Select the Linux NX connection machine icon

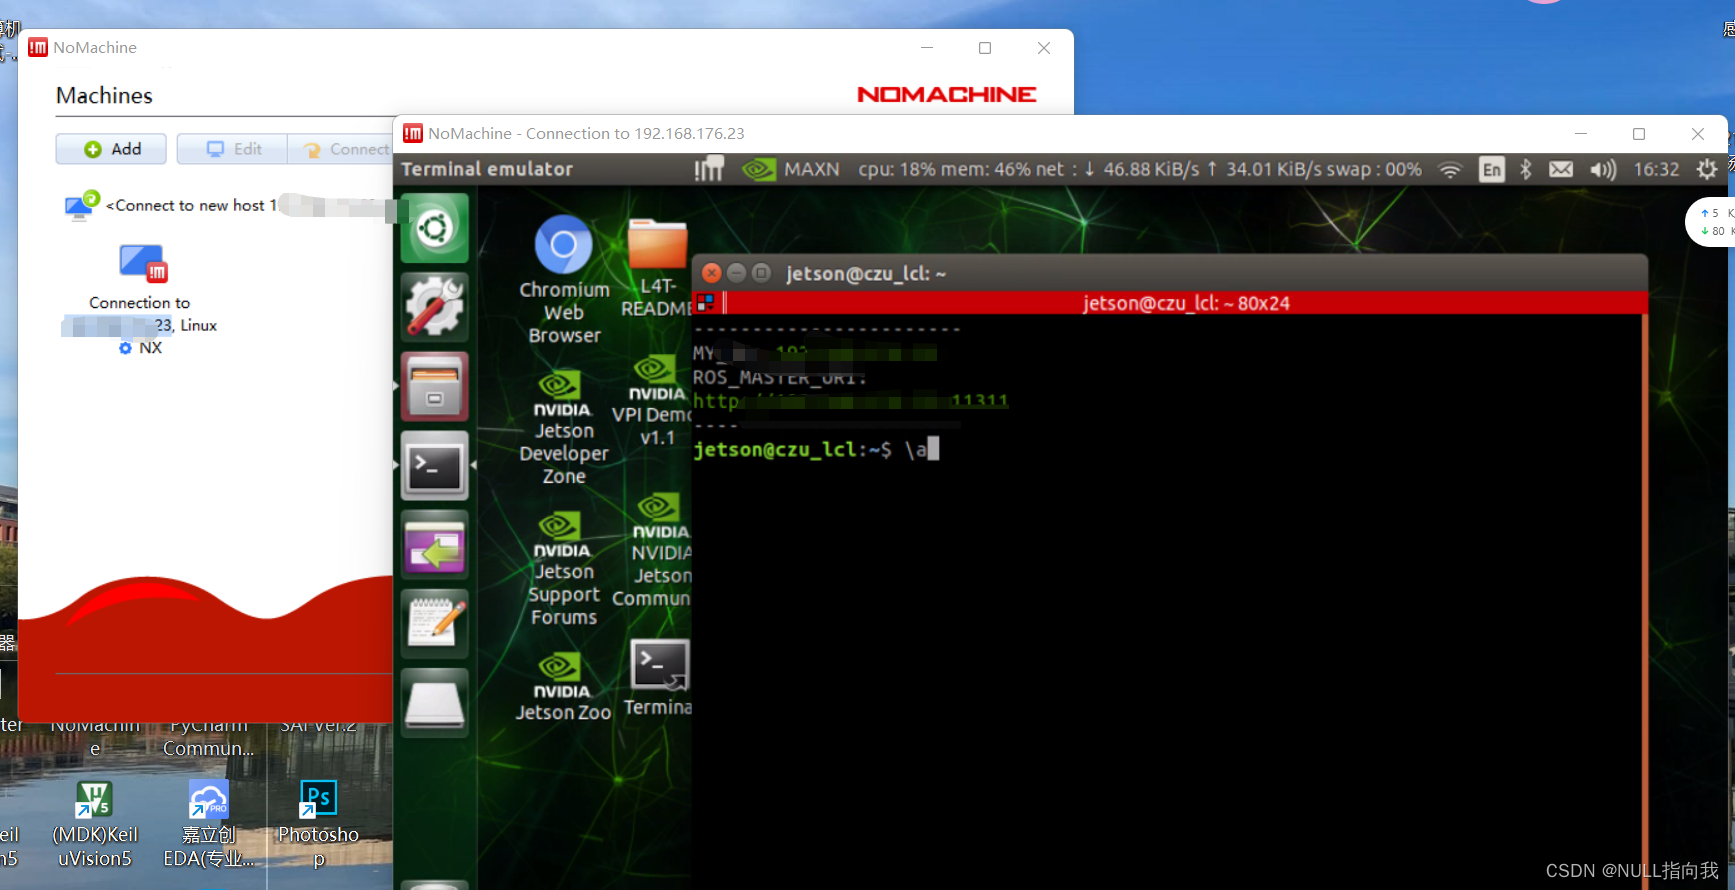coord(143,264)
